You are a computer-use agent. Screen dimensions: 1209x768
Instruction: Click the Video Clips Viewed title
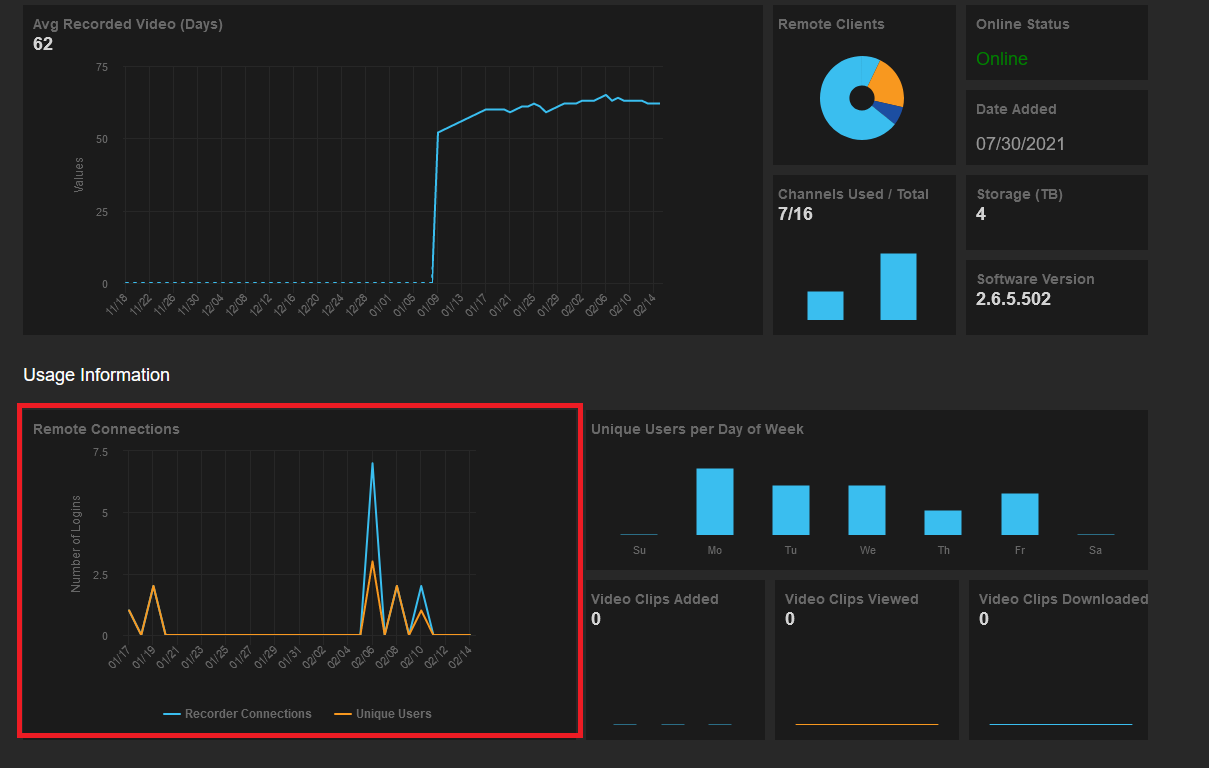pos(852,599)
